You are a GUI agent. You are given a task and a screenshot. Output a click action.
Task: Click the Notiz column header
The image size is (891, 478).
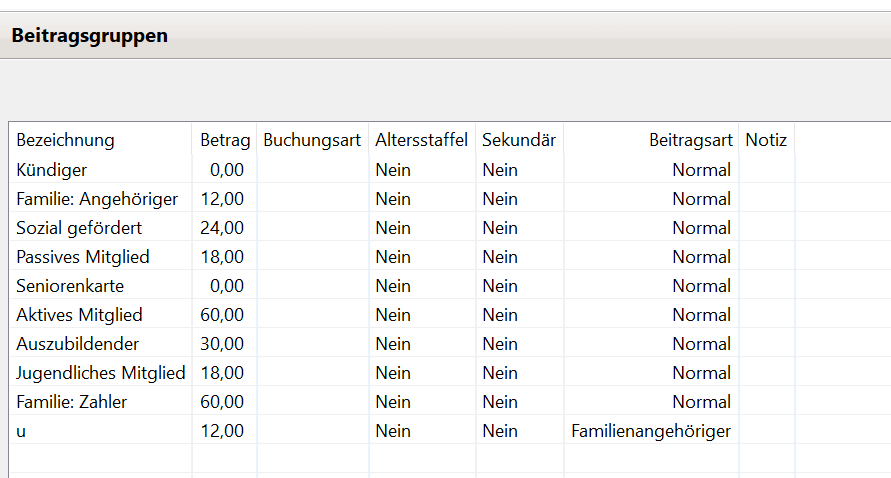pos(766,140)
